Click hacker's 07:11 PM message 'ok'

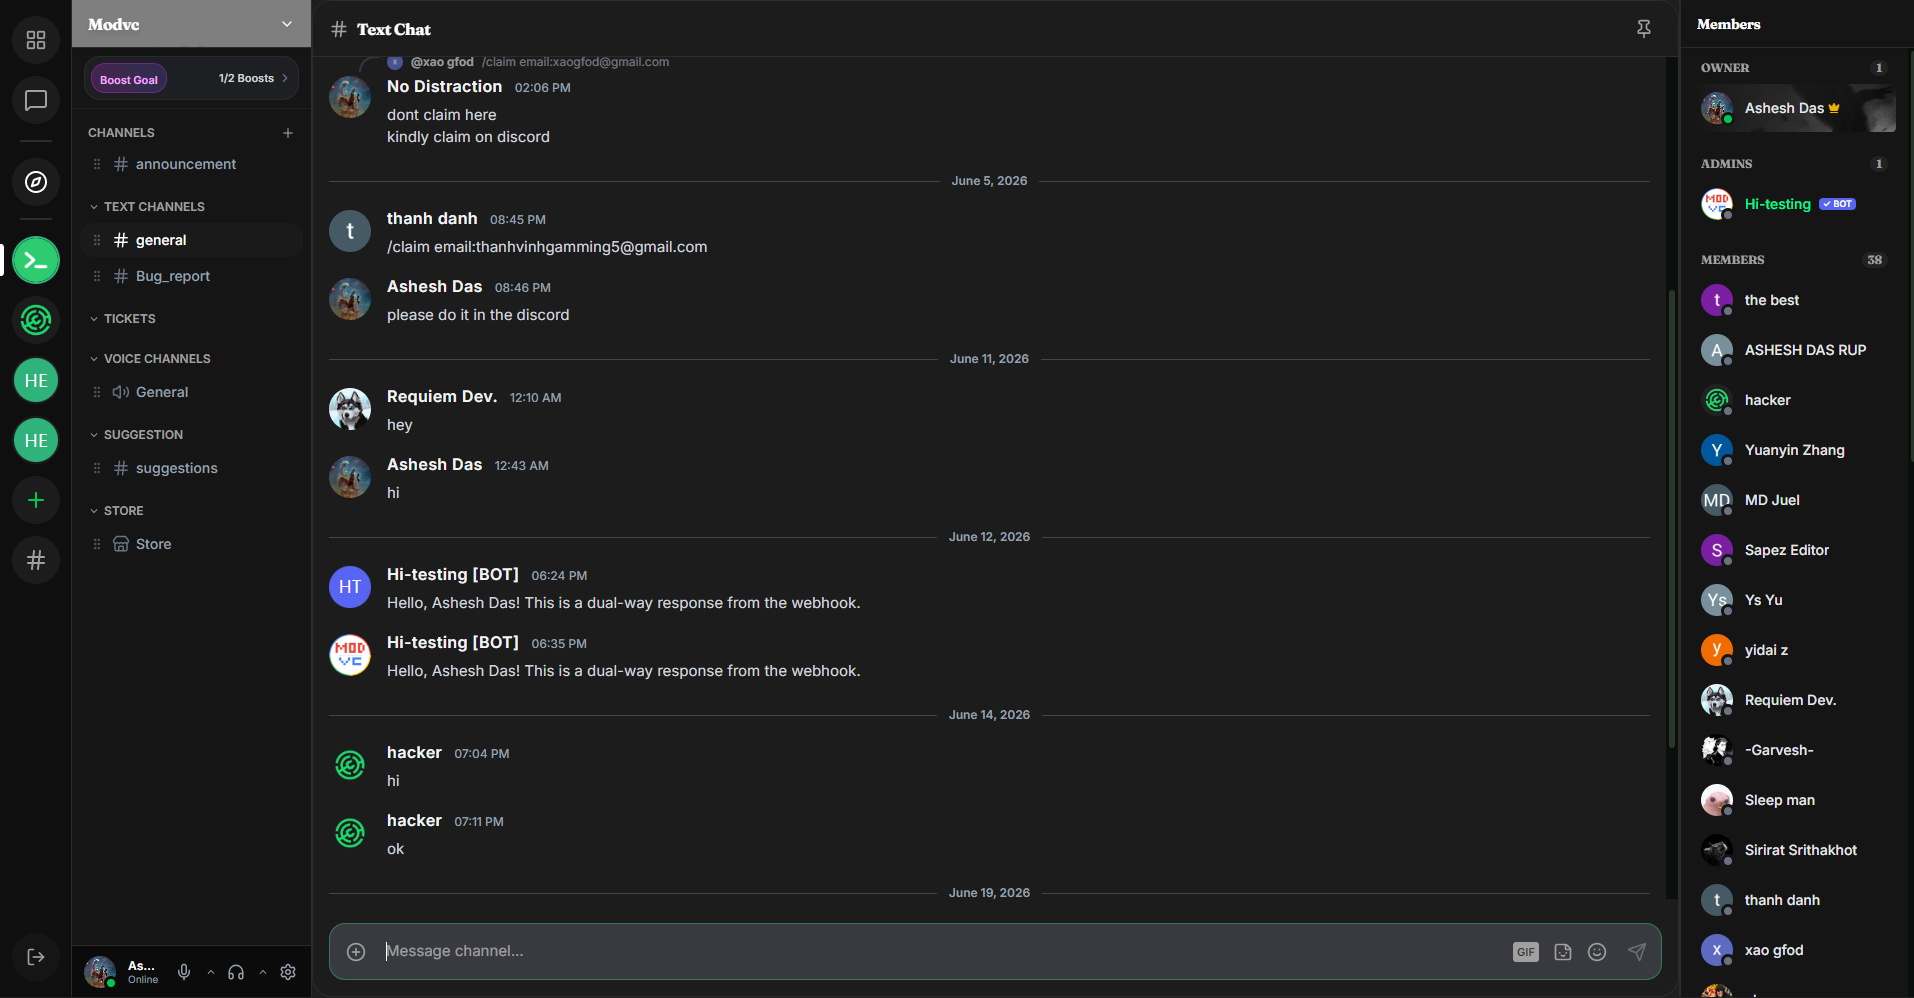(x=395, y=849)
